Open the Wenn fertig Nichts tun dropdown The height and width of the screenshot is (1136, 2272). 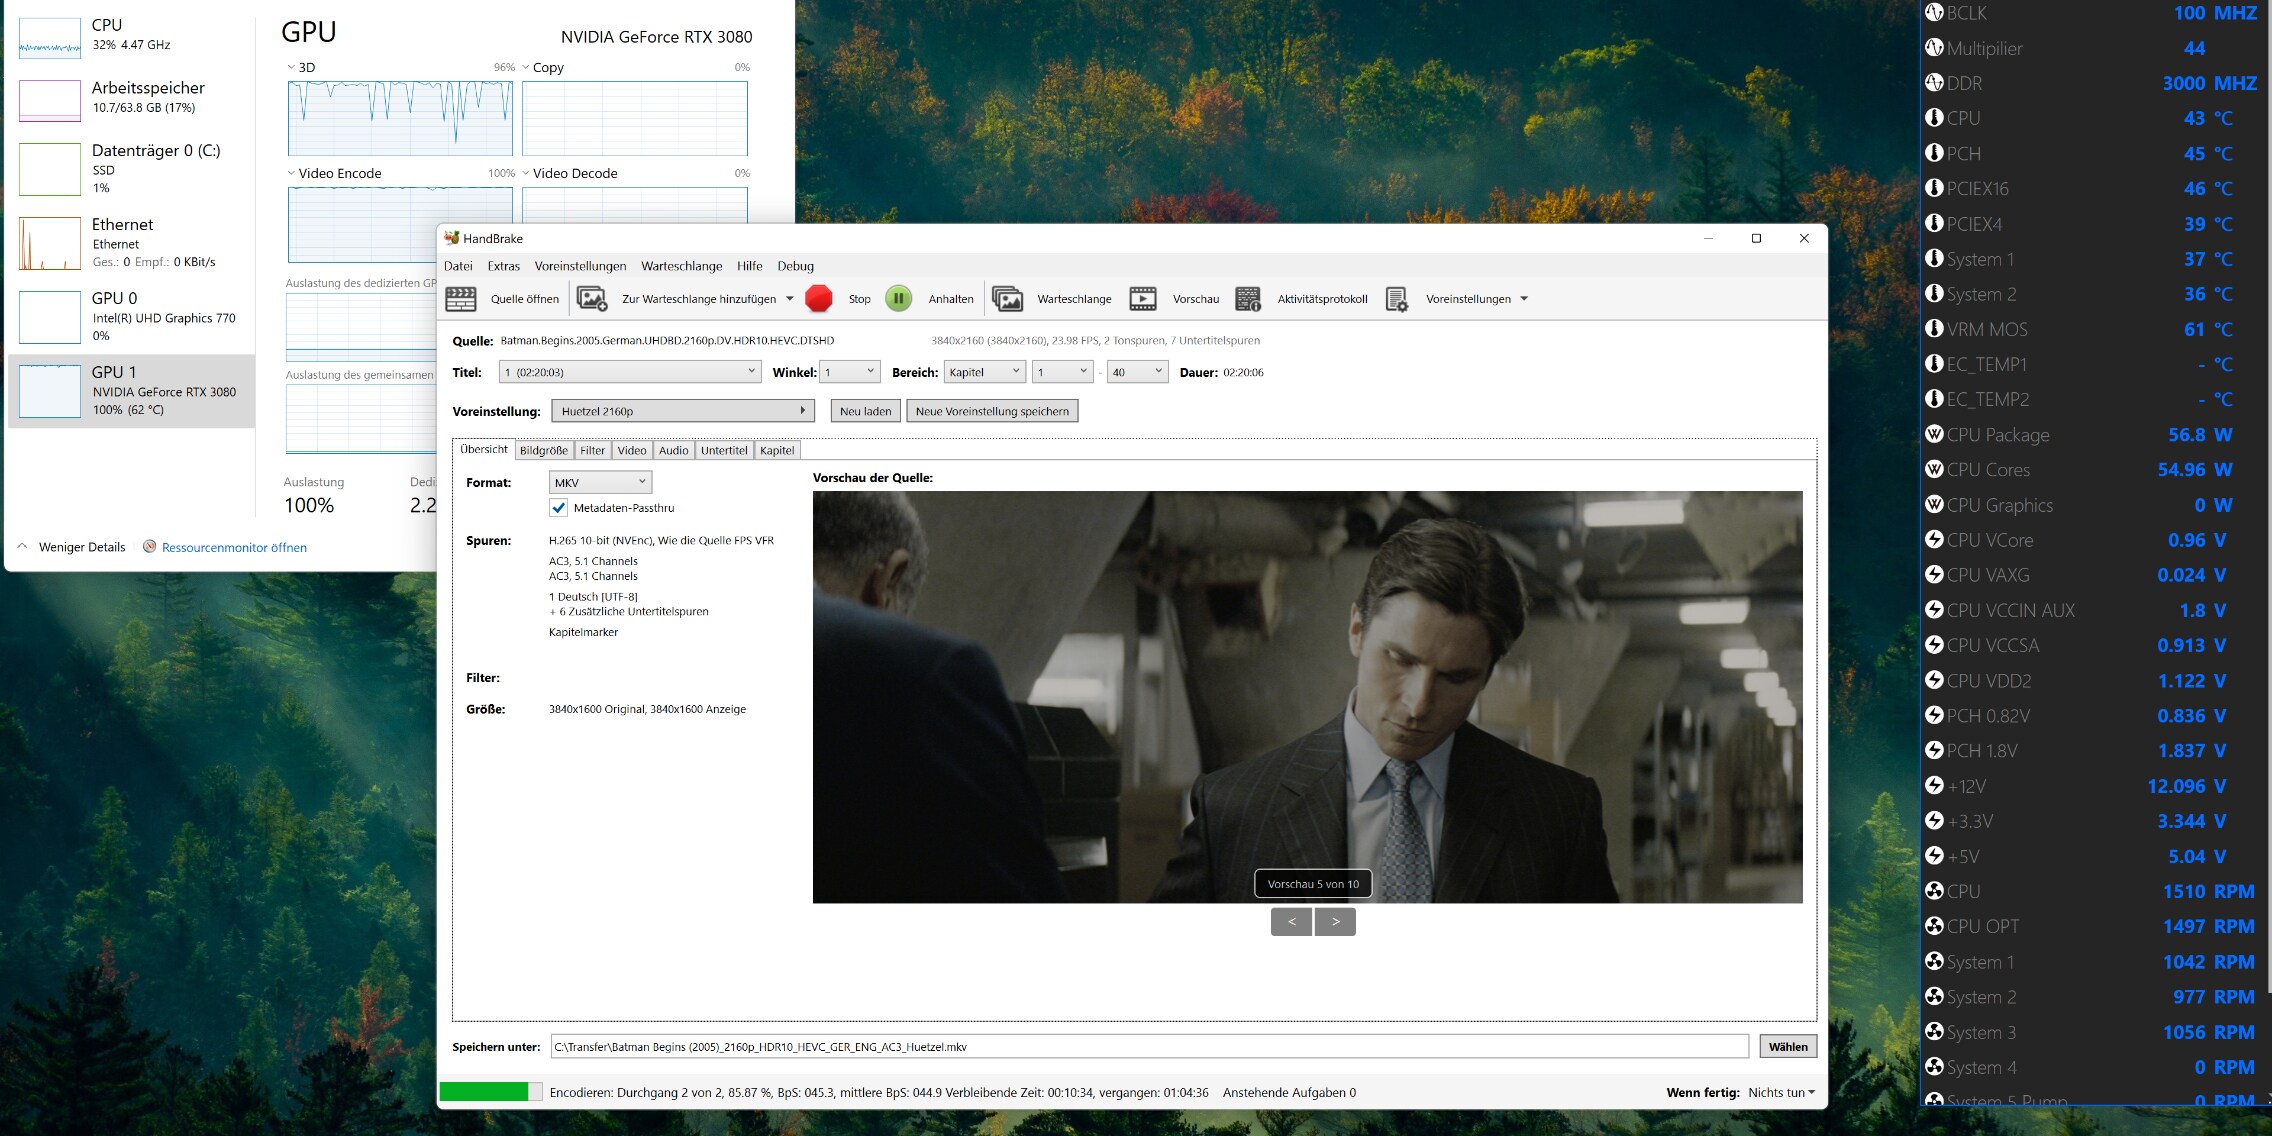click(x=1781, y=1092)
